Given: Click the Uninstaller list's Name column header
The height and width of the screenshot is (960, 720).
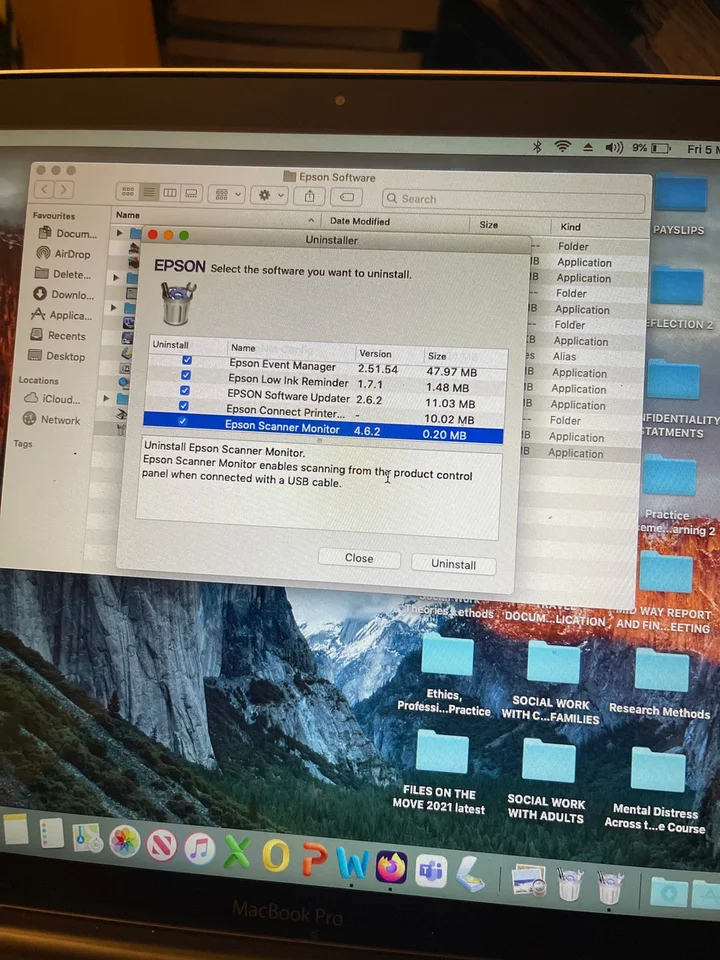Looking at the screenshot, I should 291,349.
